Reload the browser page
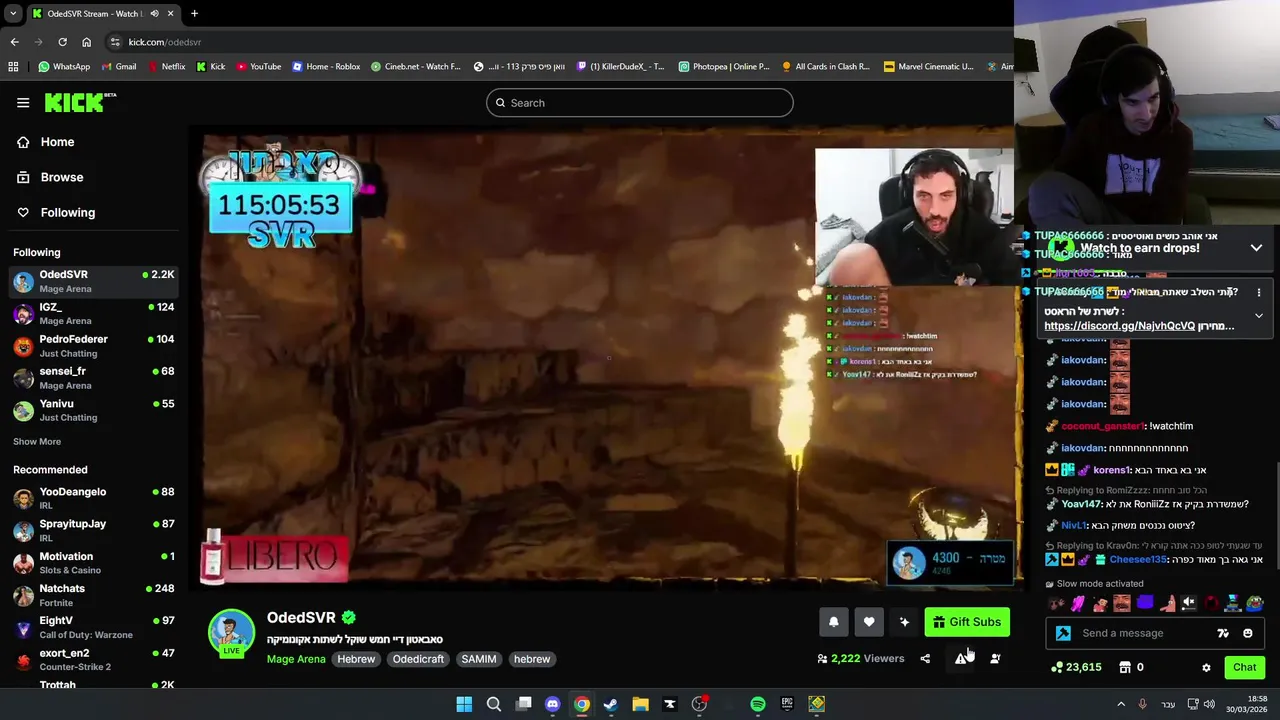1280x720 pixels. point(62,42)
